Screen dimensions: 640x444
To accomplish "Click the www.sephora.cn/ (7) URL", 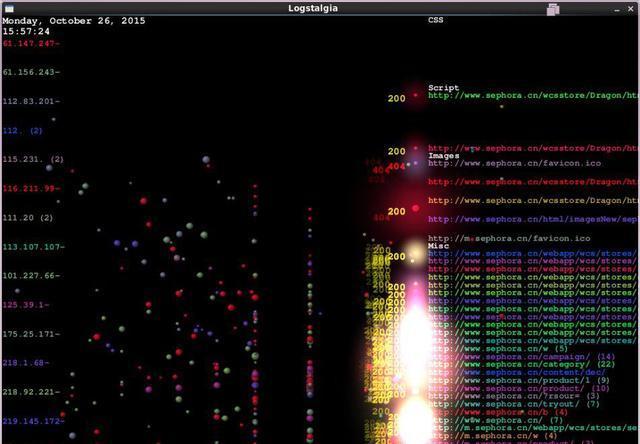I will [496, 420].
